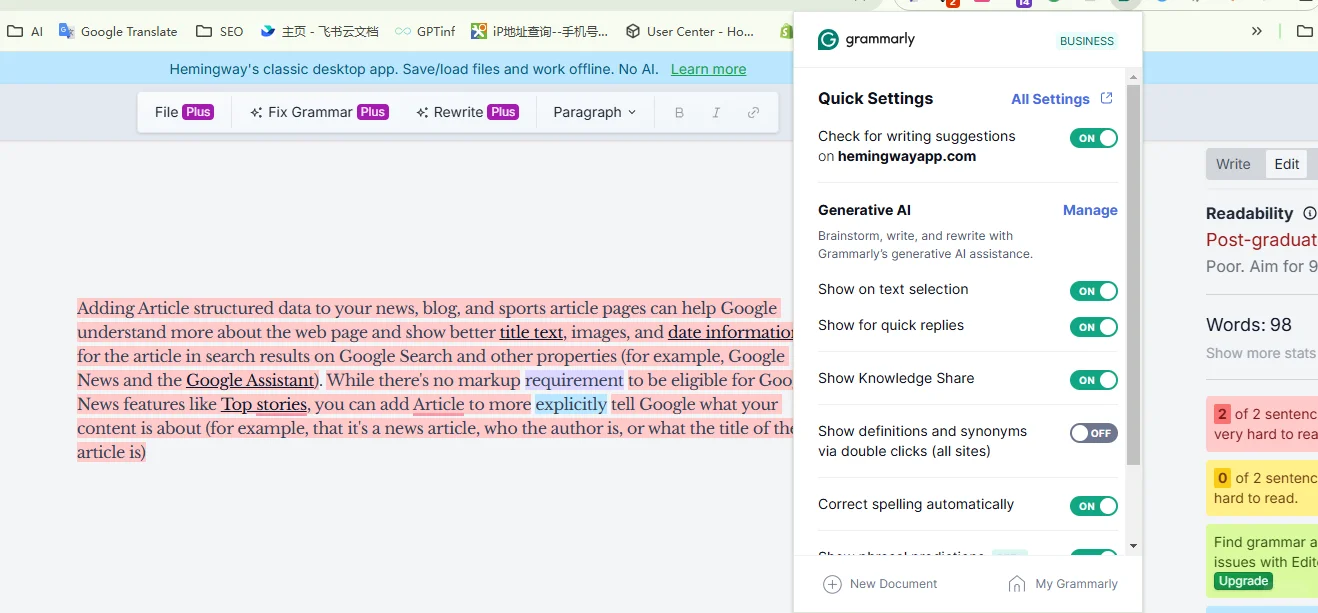Click the New Document plus icon
This screenshot has height=613, width=1318.
coord(832,584)
